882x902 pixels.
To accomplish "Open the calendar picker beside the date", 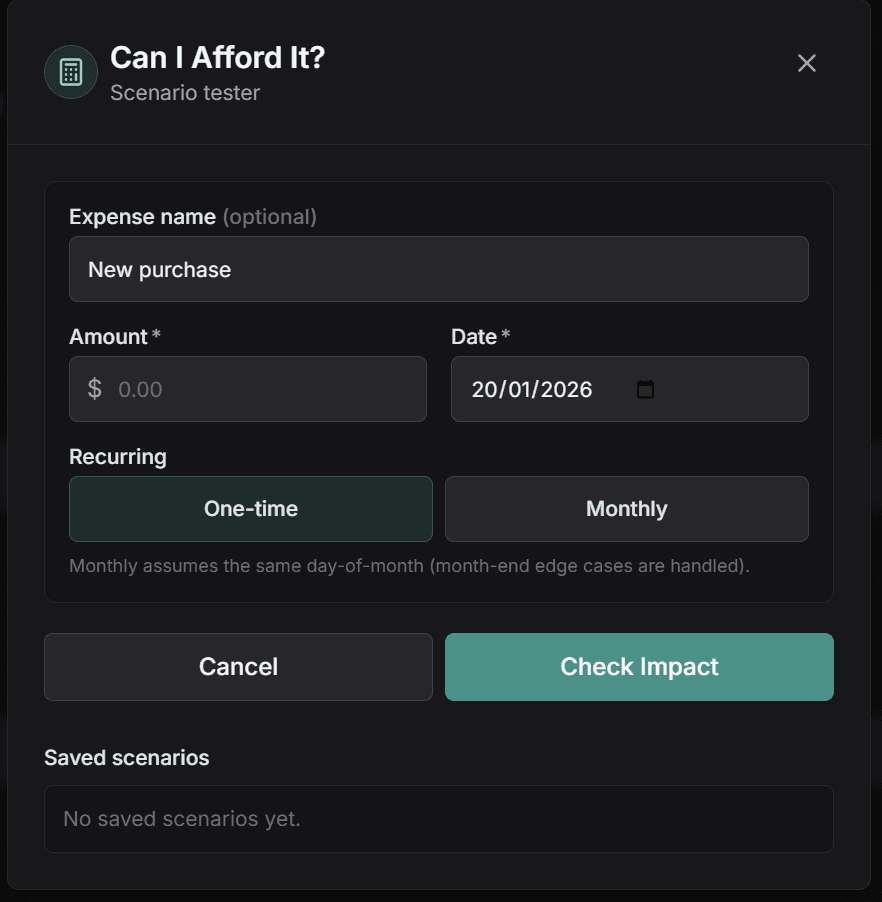I will point(645,389).
